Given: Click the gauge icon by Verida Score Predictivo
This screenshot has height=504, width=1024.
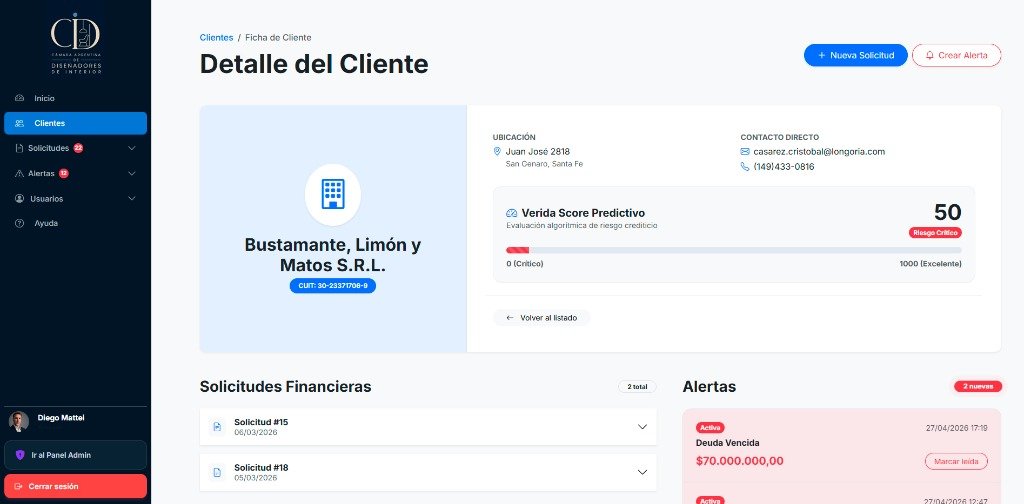Looking at the screenshot, I should tap(511, 213).
